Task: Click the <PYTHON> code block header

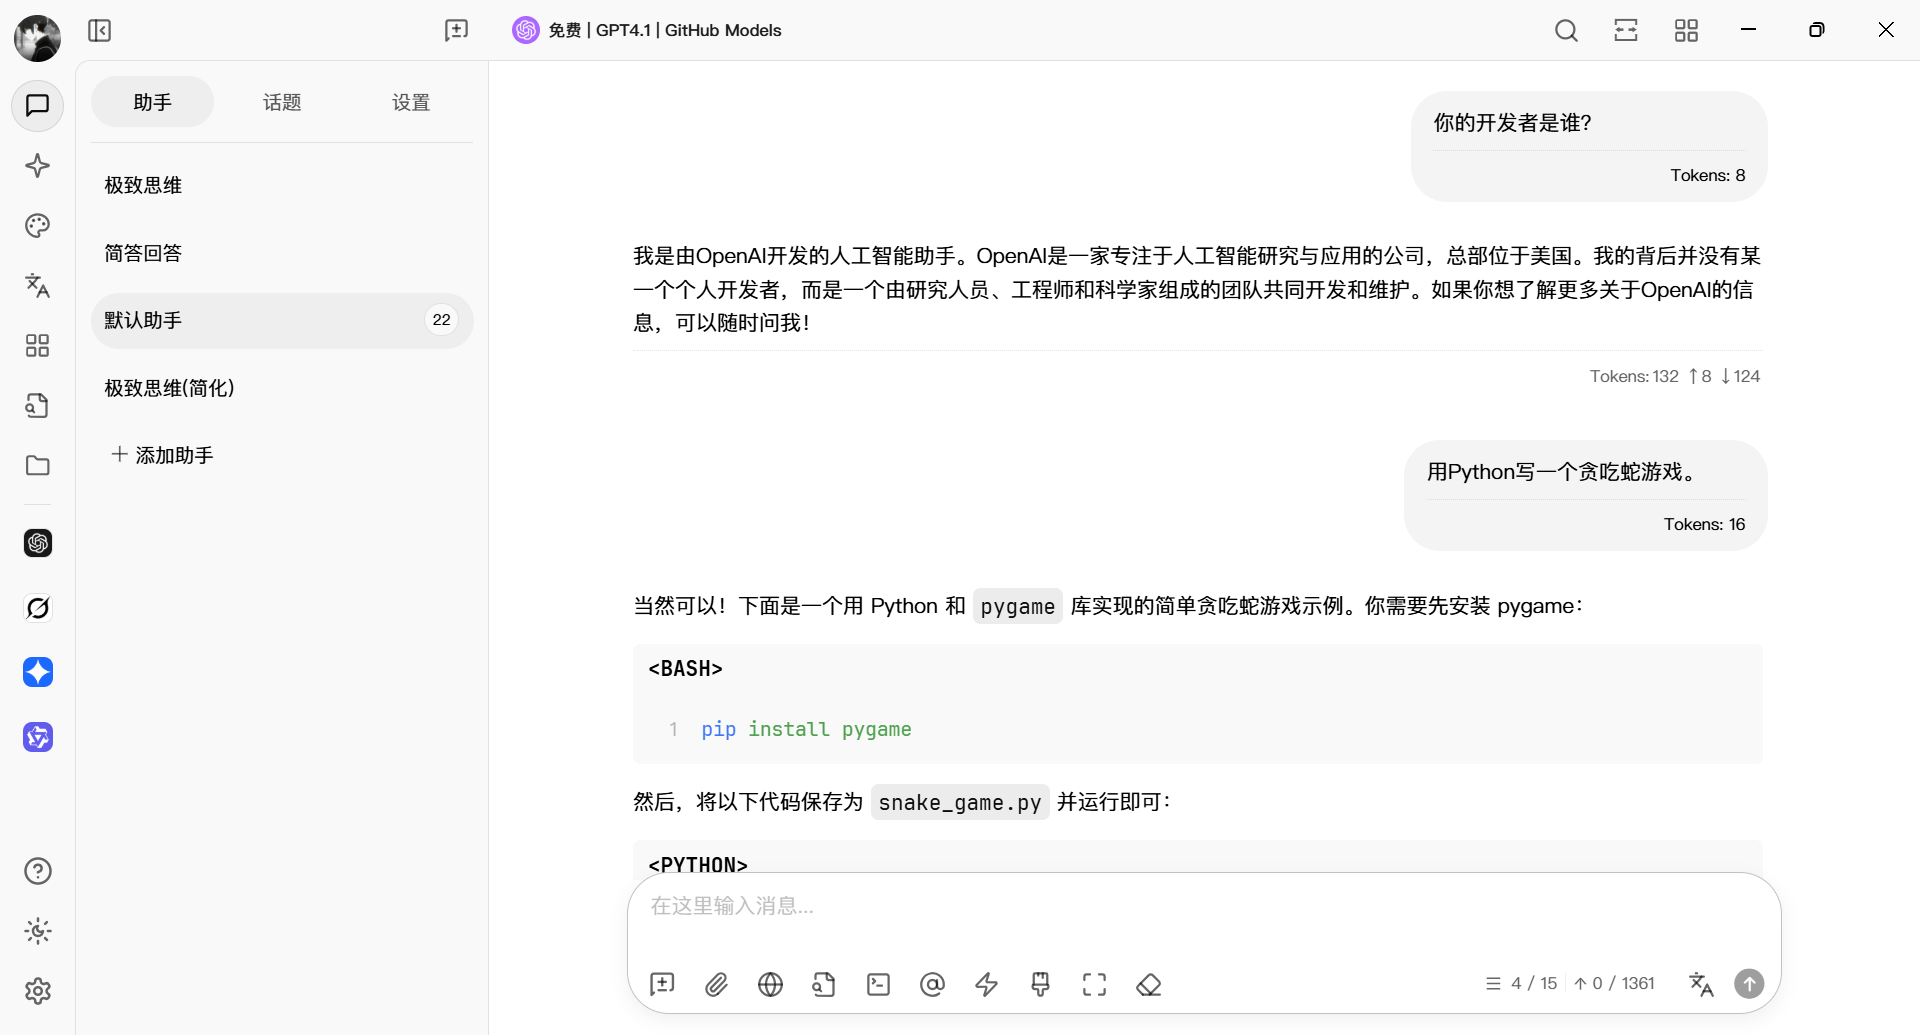Action: (698, 864)
